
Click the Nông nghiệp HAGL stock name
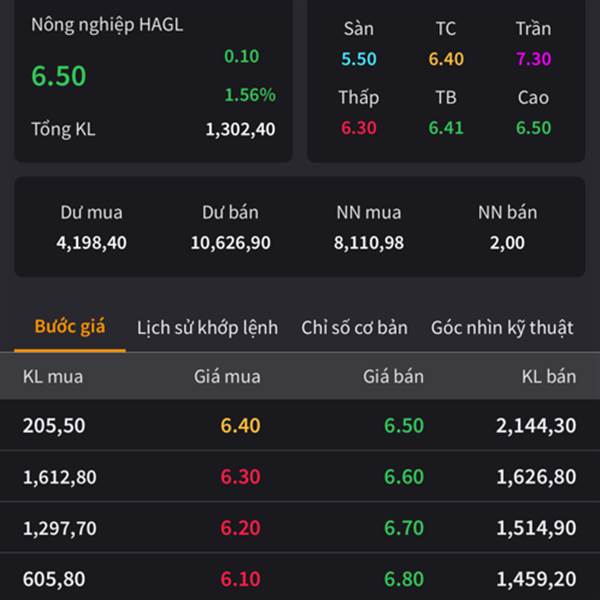pyautogui.click(x=107, y=25)
